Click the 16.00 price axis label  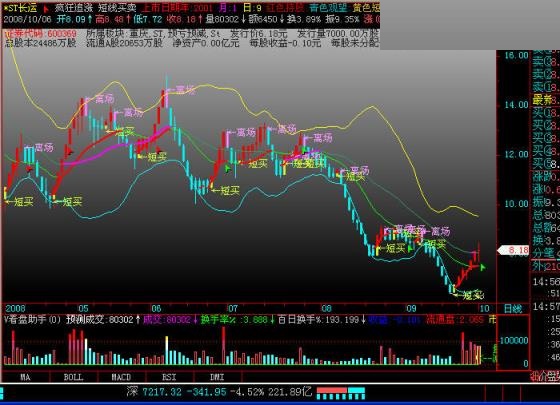coord(516,55)
